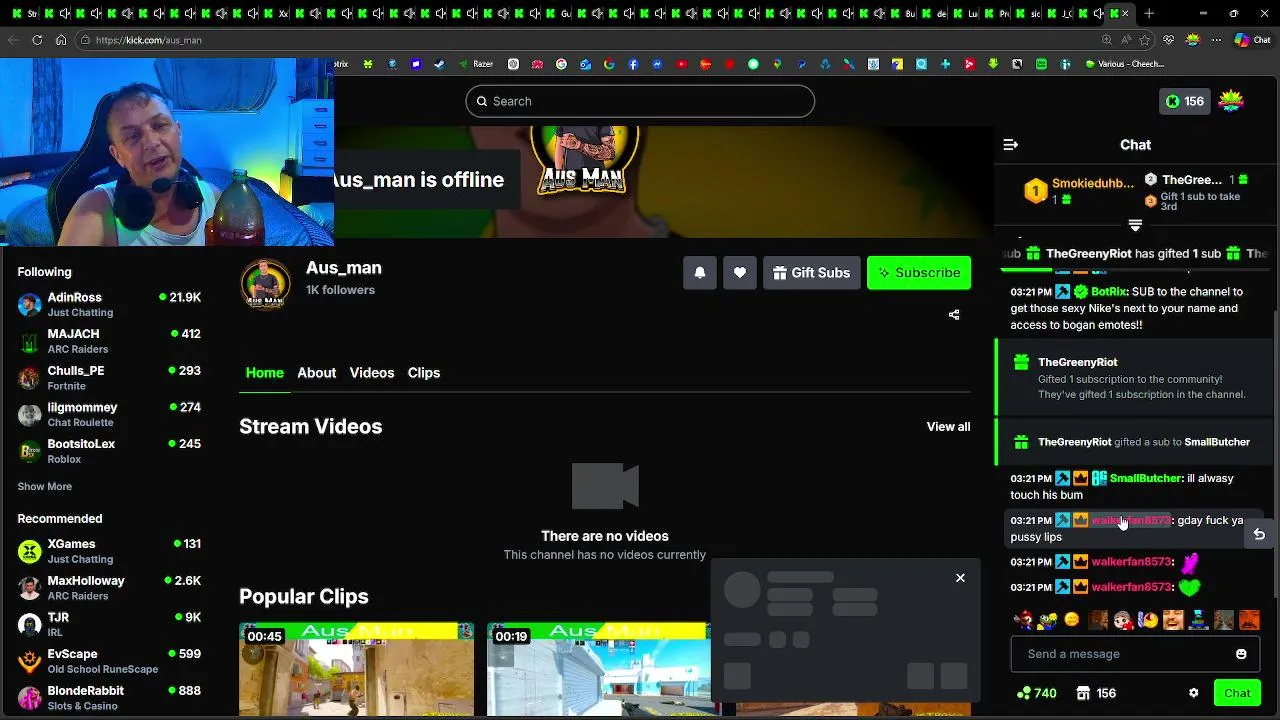Screen dimensions: 1280x720
Task: Click the browser reload icon
Action: (x=37, y=40)
